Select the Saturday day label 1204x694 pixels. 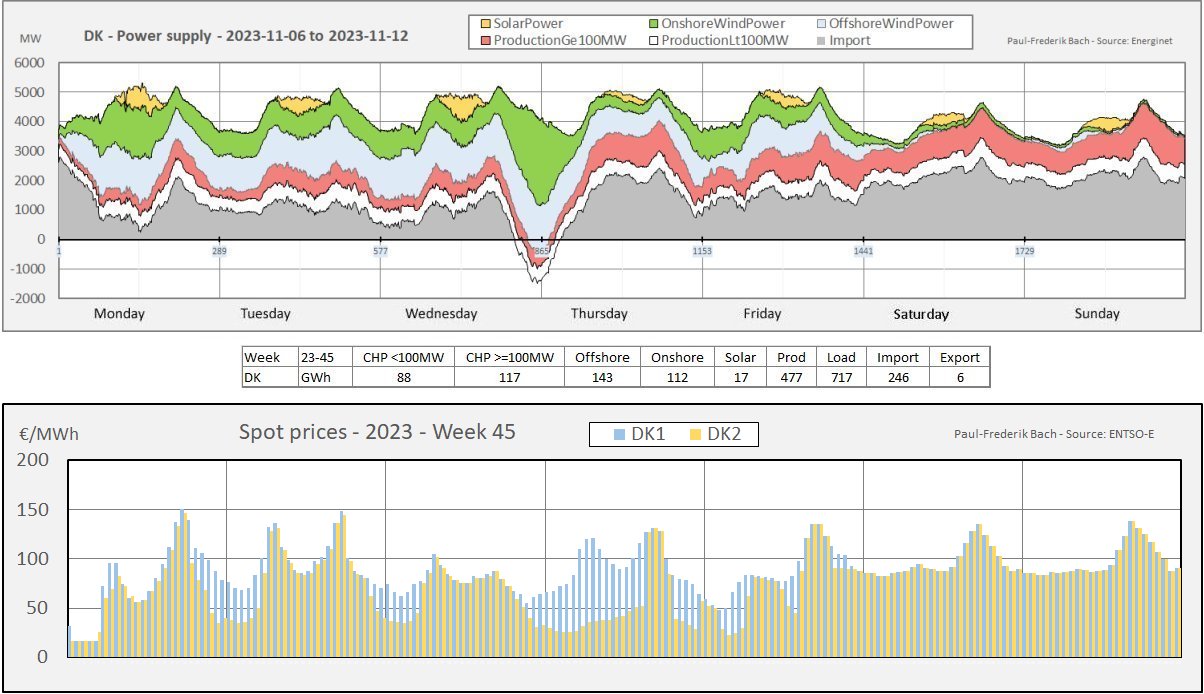coord(920,314)
